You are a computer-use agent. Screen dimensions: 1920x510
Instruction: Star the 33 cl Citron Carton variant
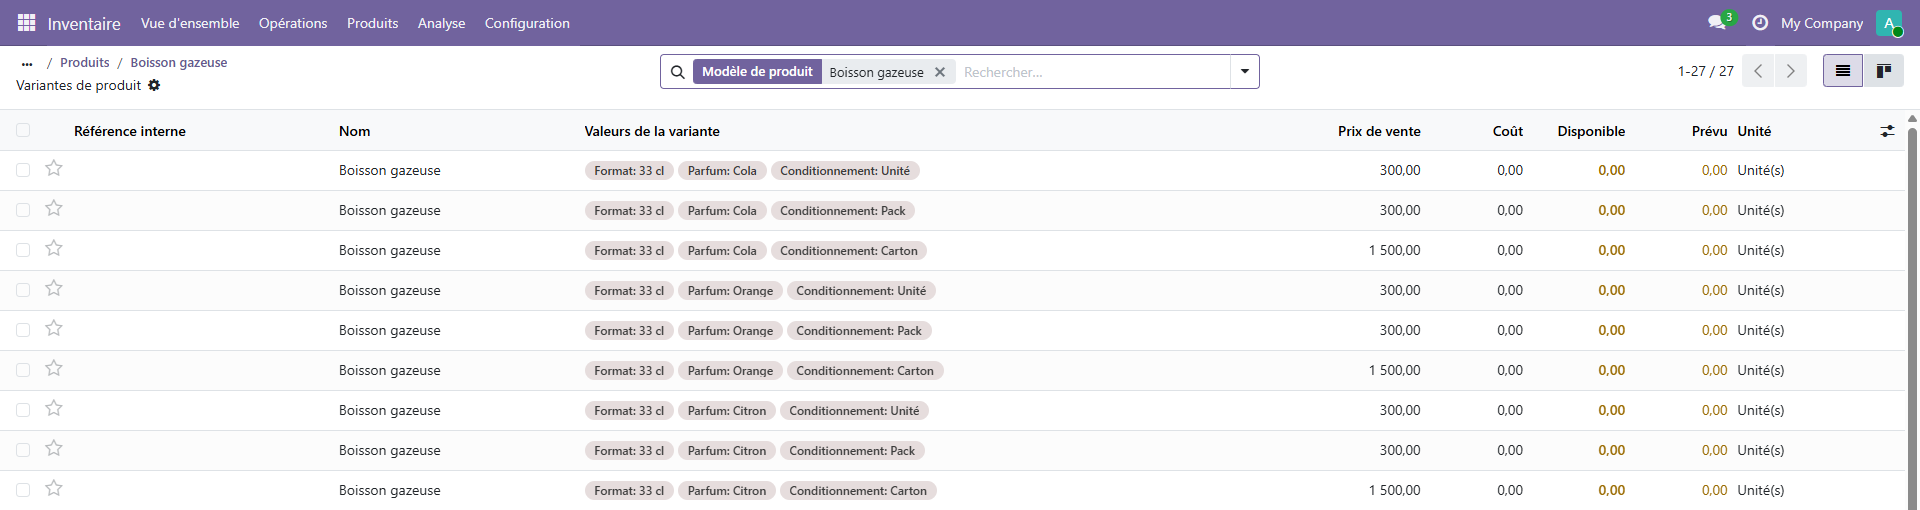tap(54, 489)
